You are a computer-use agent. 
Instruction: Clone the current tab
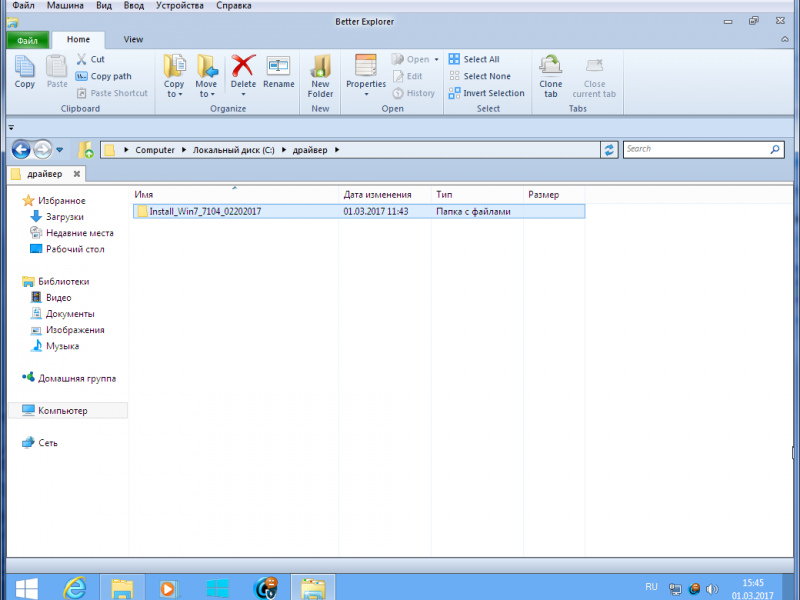coord(551,76)
